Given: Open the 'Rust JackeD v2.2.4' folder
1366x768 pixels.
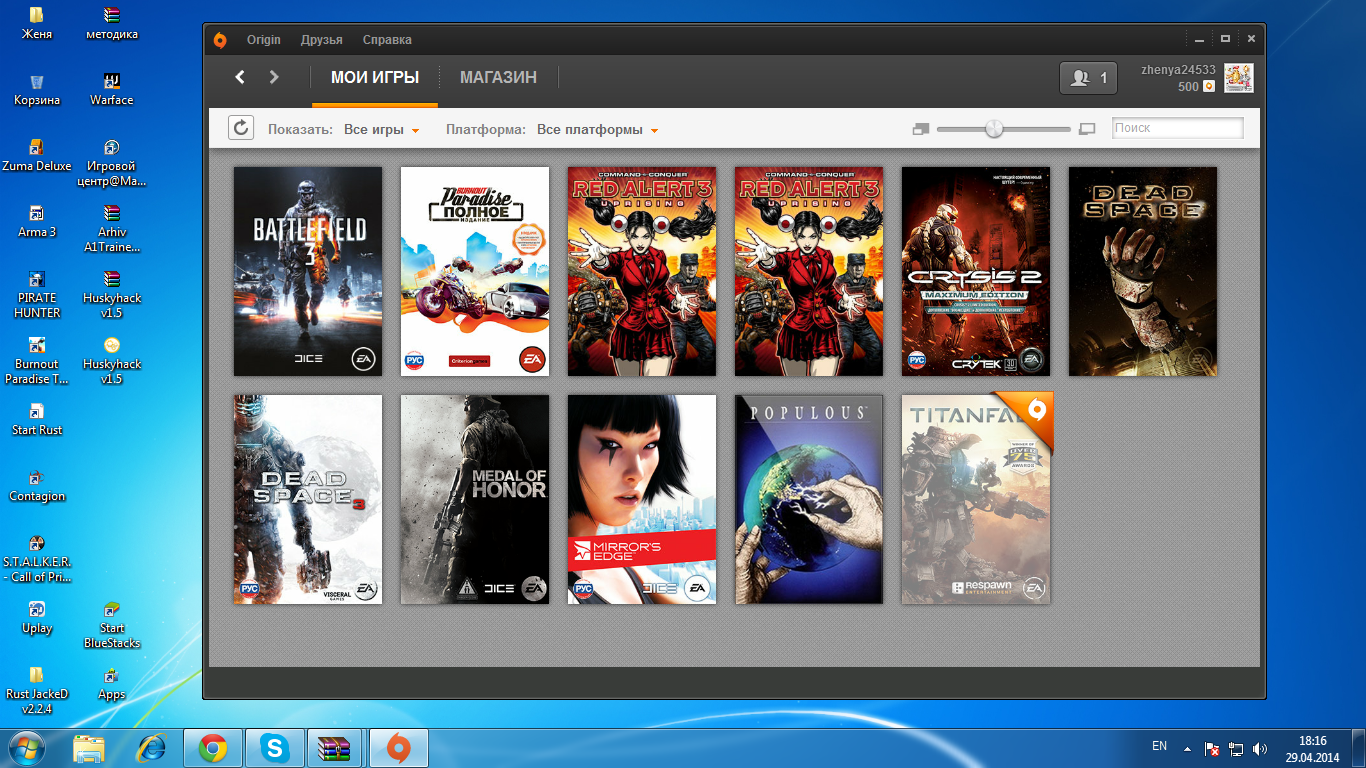Looking at the screenshot, I should 37,690.
